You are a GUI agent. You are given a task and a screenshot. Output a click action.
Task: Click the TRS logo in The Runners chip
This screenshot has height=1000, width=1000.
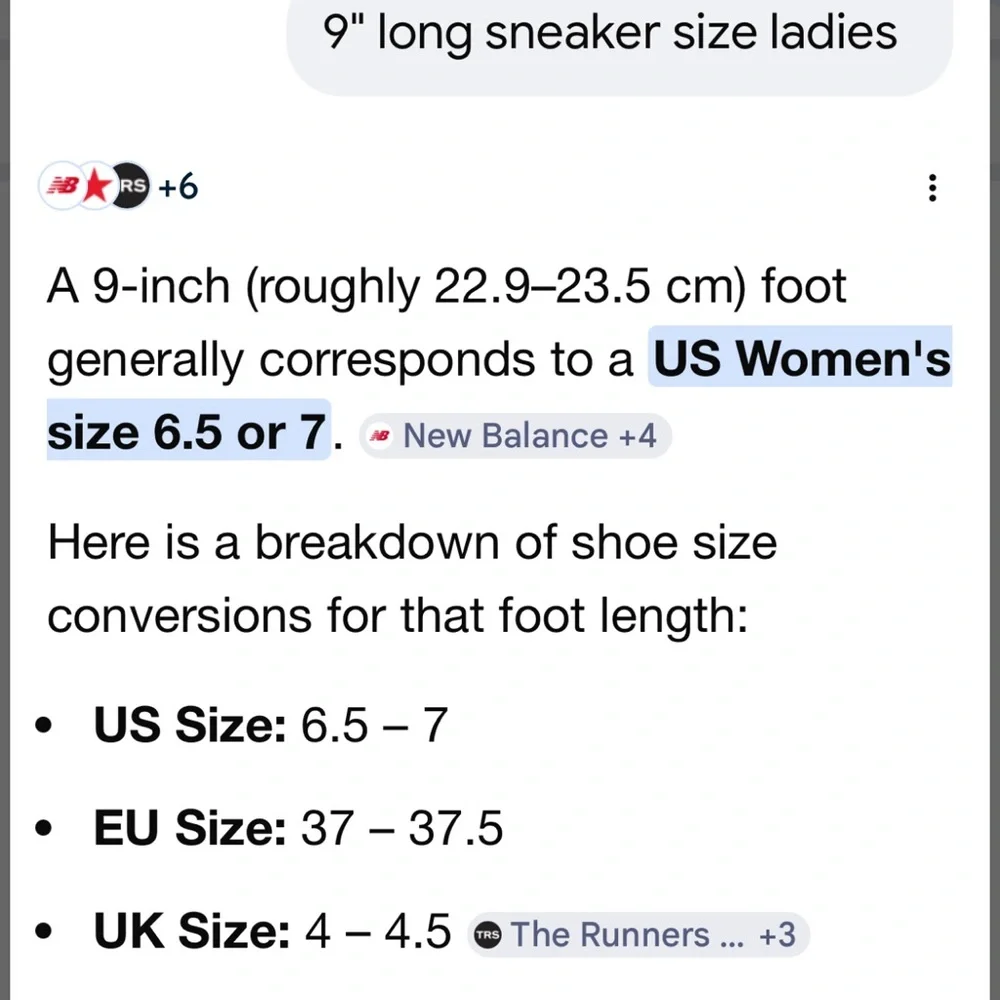click(489, 934)
